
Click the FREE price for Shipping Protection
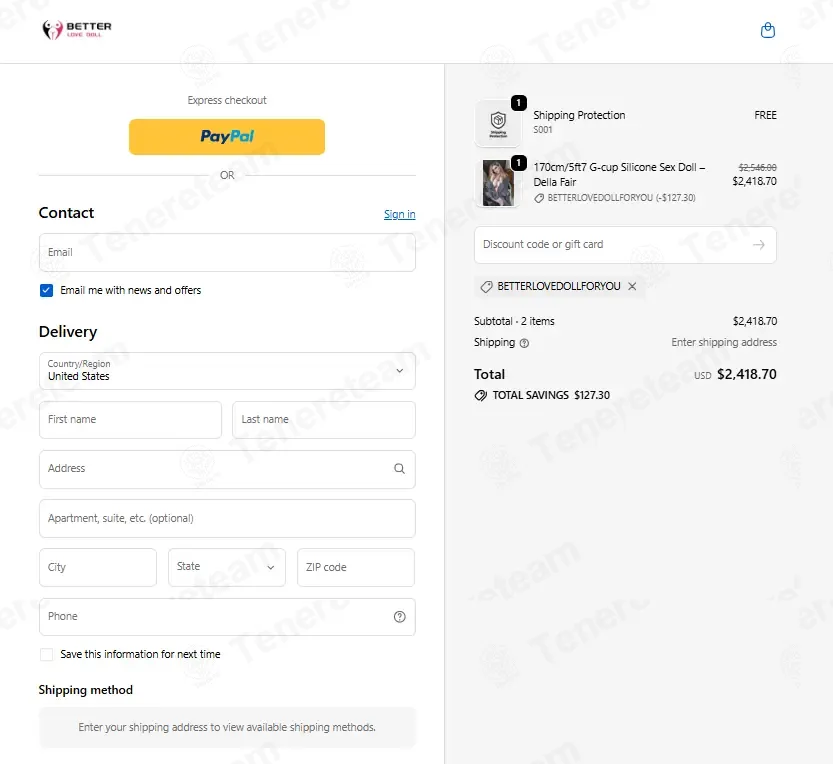(765, 115)
